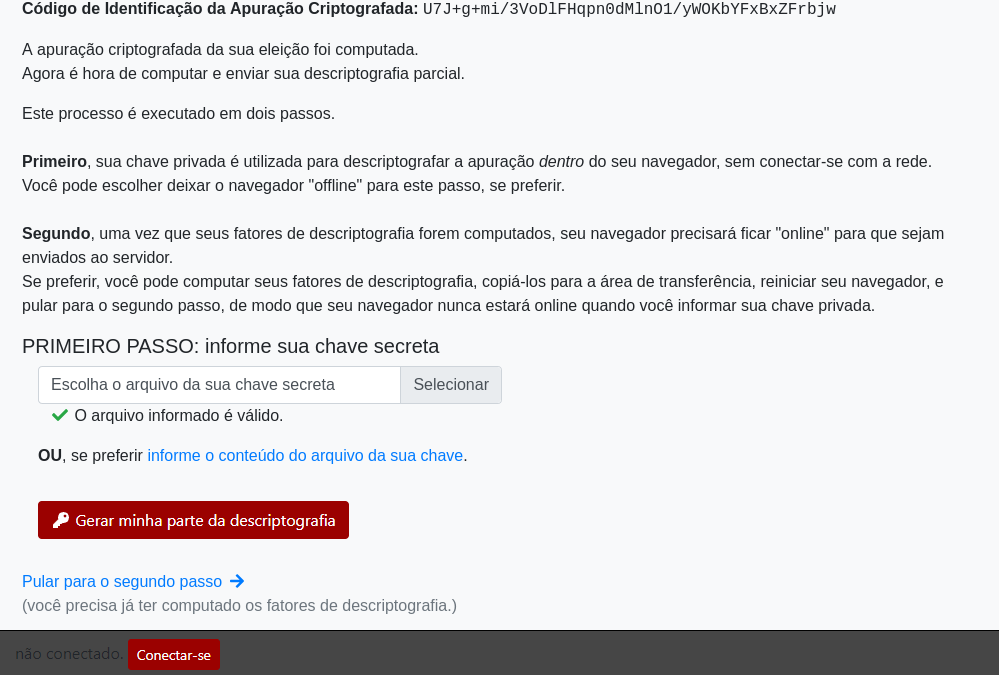999x675 pixels.
Task: Click the green checkmark validity icon
Action: click(x=60, y=416)
